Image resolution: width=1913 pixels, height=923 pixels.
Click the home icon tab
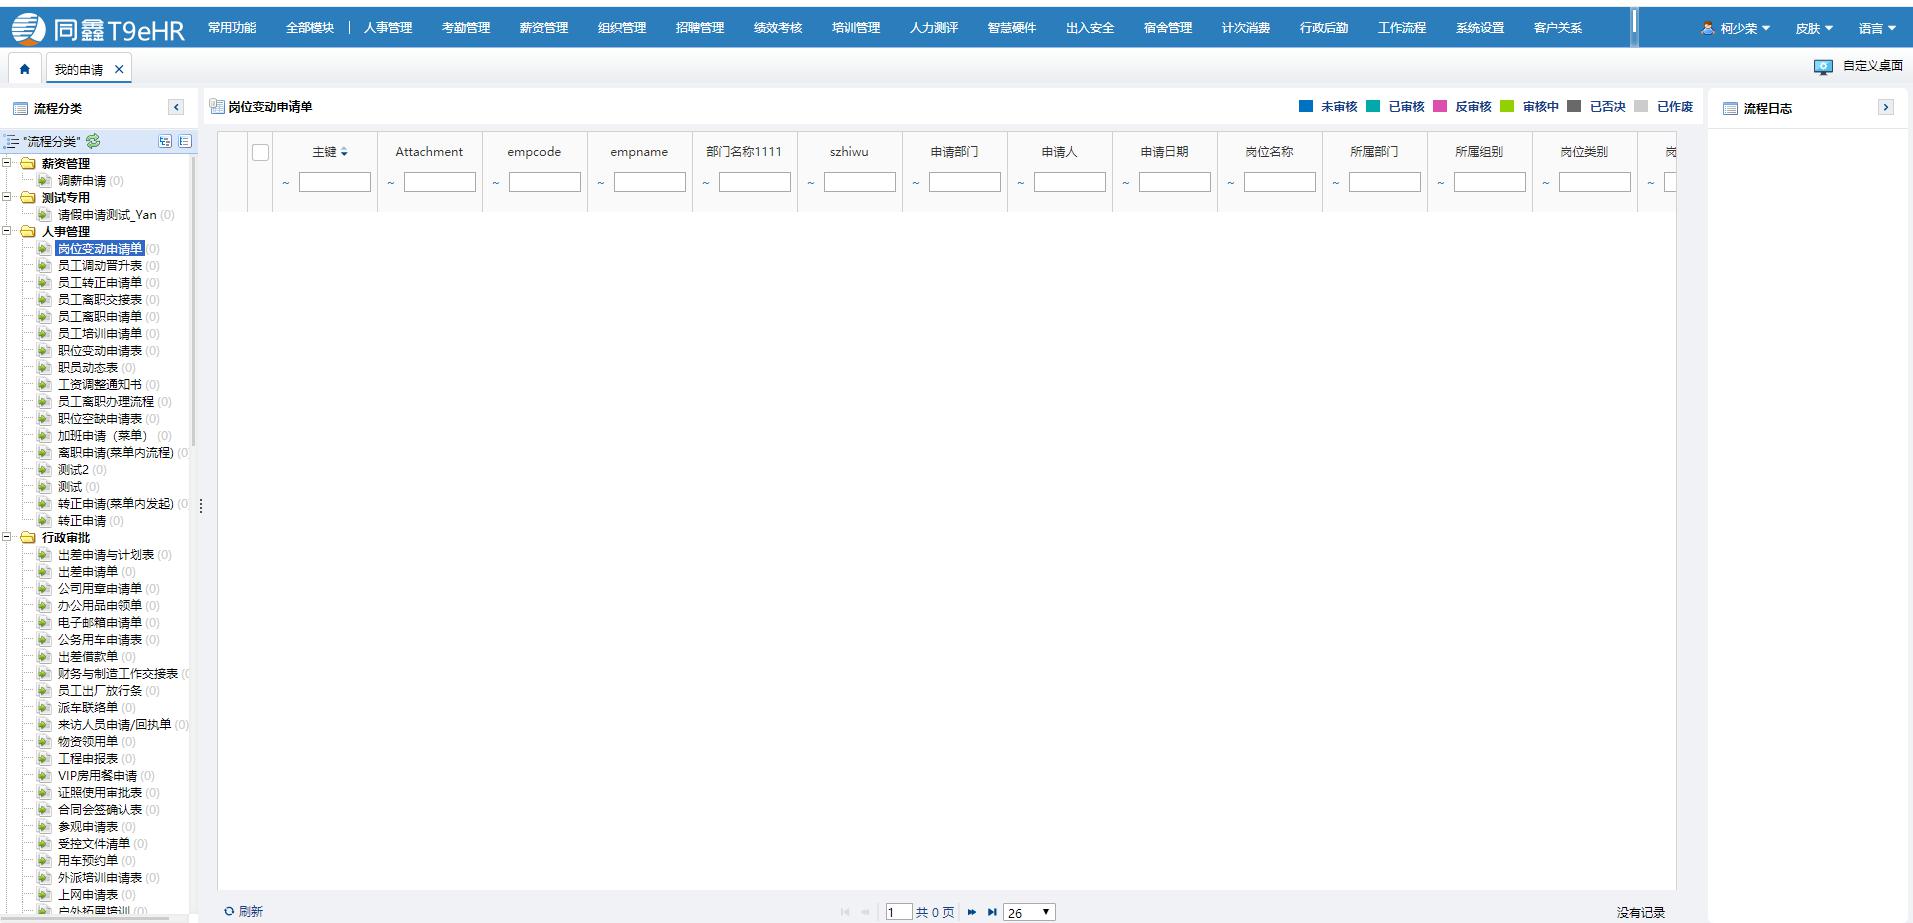tap(24, 69)
